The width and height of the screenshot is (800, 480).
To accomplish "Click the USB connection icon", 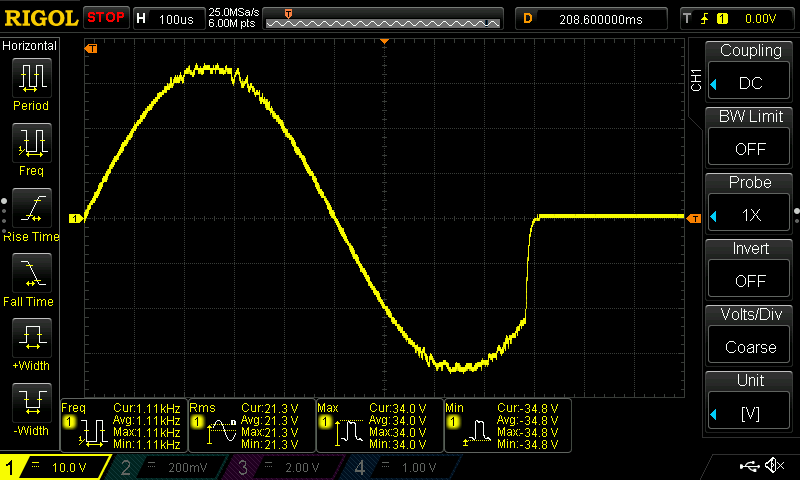I will point(748,466).
